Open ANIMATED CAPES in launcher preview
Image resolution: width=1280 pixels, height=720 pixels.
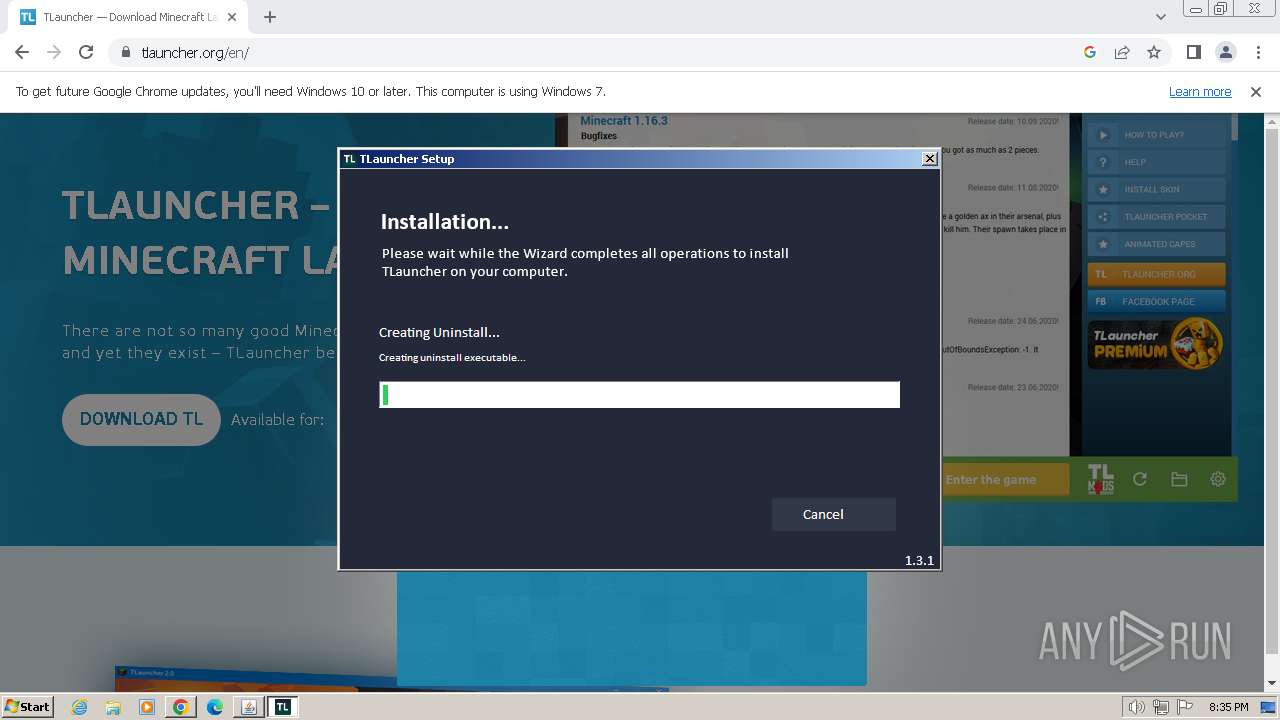tap(1157, 244)
